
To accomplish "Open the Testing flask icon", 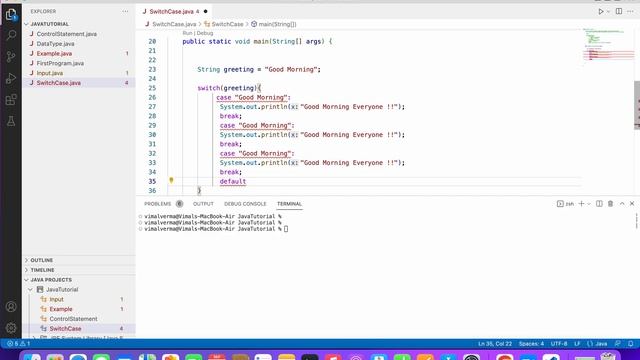I will pos(11,121).
